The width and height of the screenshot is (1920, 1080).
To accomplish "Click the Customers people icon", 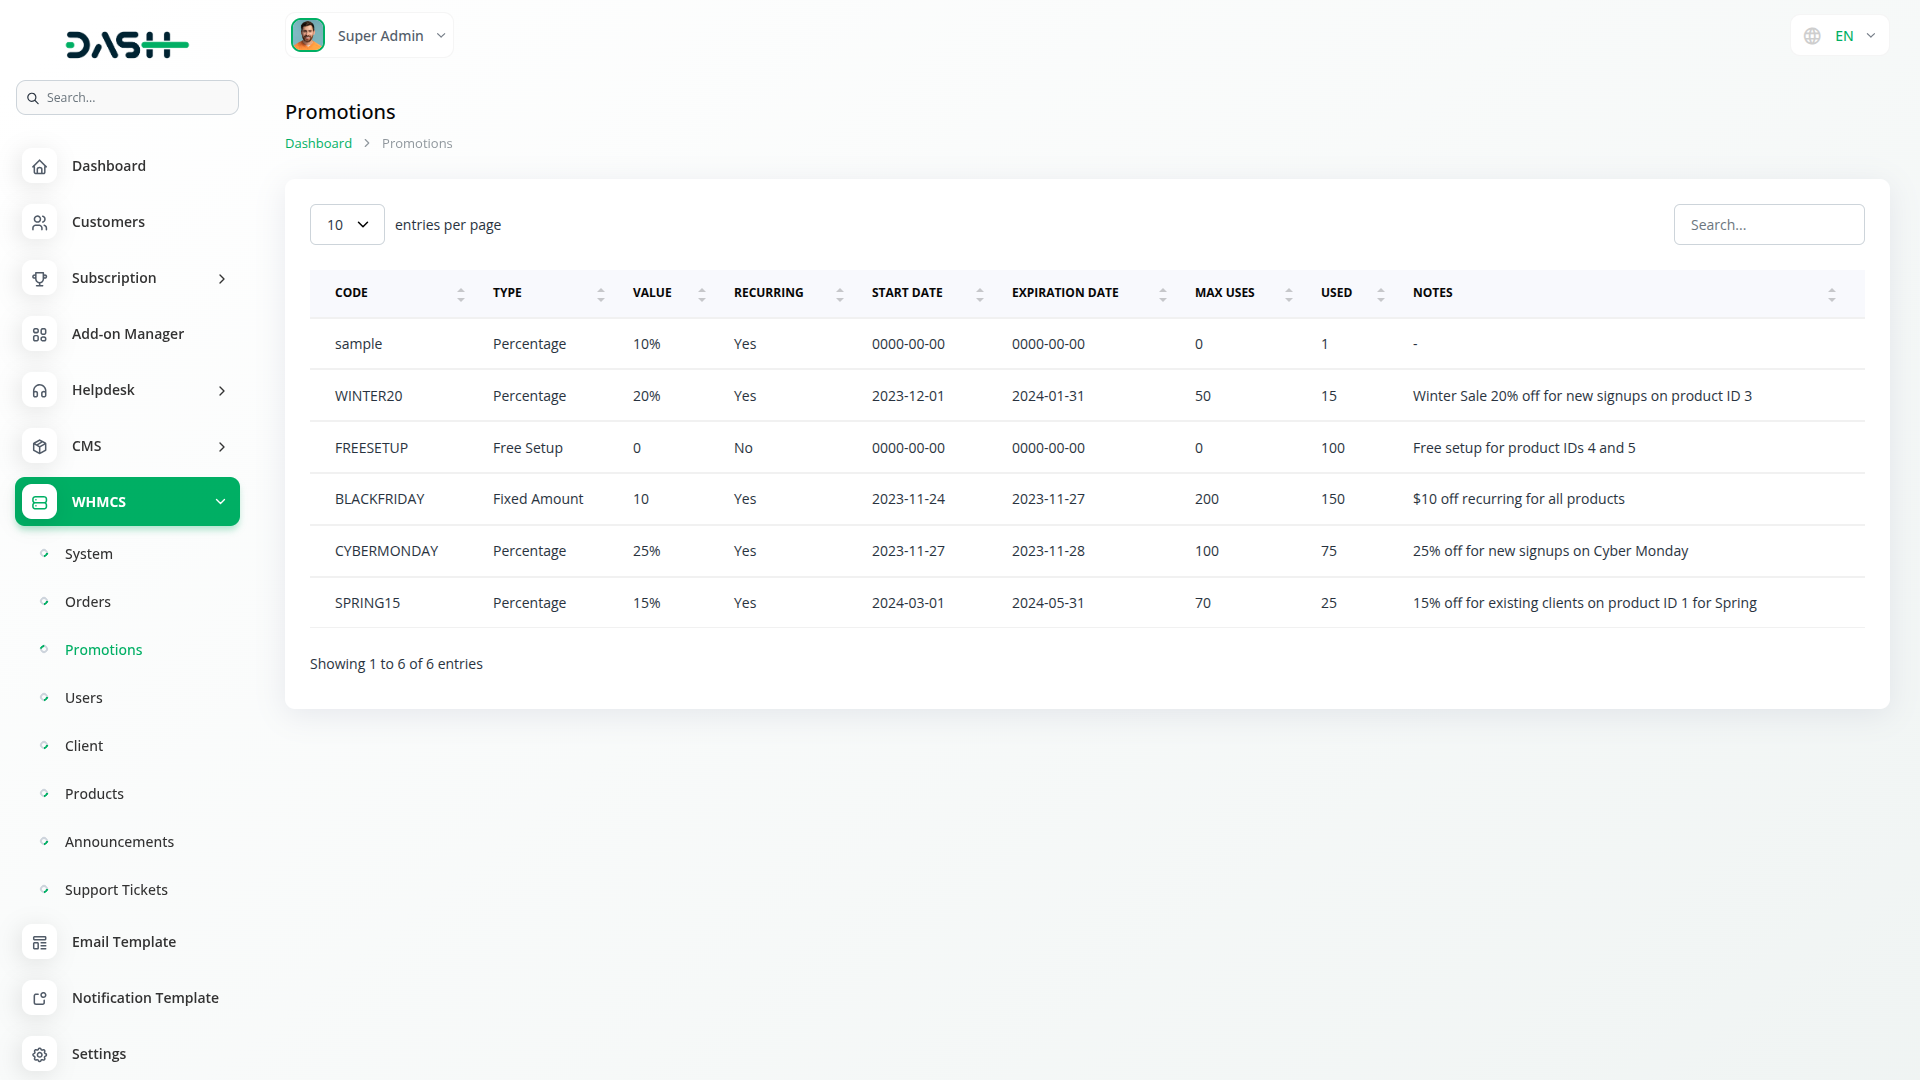I will (40, 223).
